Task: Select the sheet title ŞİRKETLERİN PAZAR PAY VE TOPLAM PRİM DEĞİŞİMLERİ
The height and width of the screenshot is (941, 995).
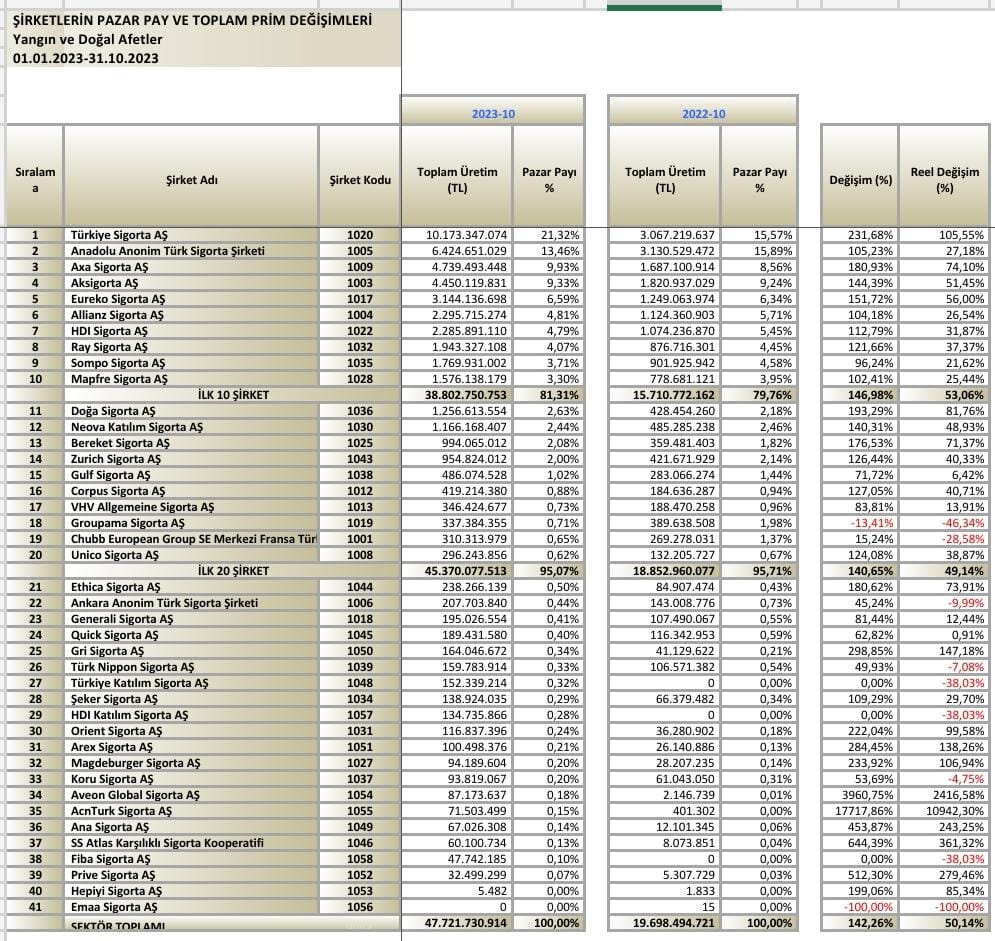Action: tap(192, 20)
